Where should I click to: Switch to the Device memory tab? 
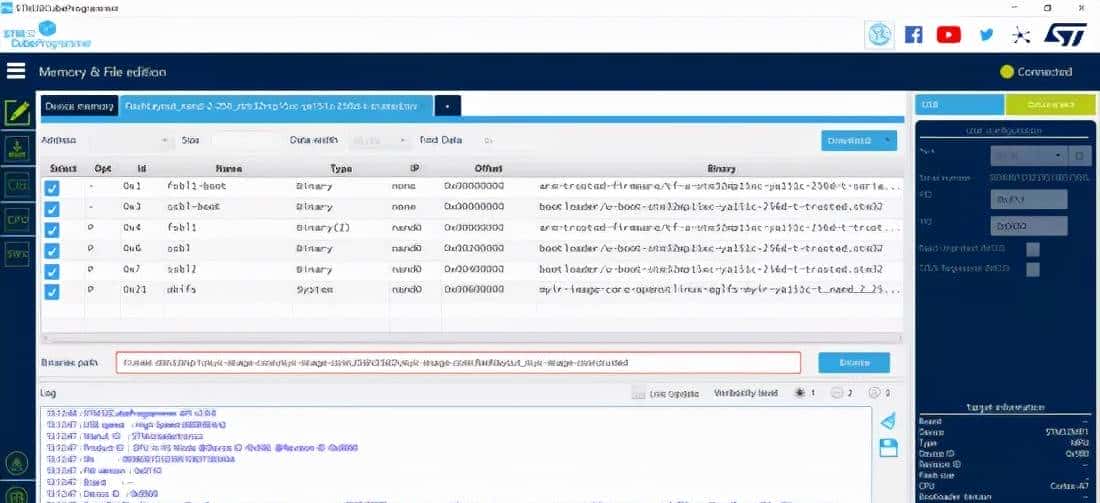(x=79, y=105)
